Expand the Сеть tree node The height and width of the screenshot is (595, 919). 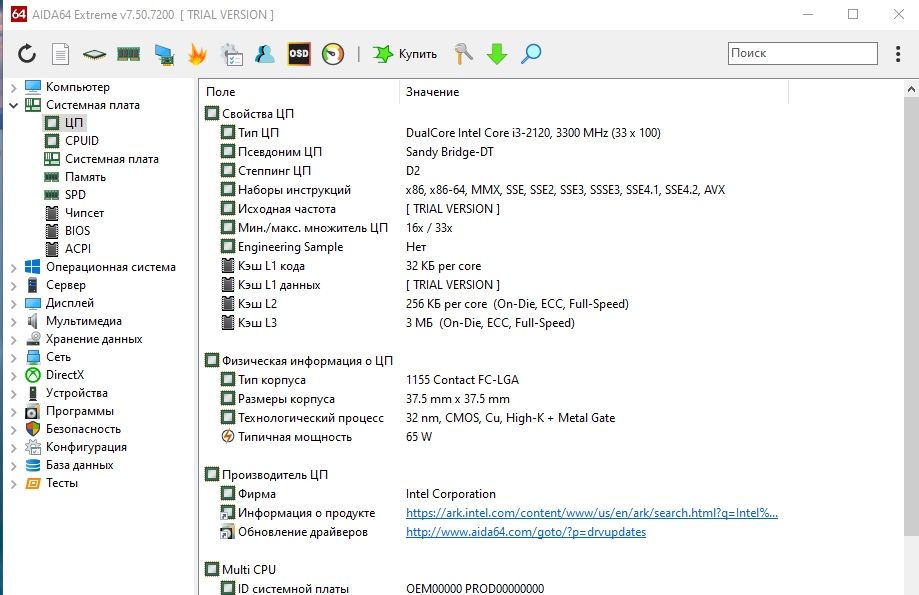coord(13,358)
